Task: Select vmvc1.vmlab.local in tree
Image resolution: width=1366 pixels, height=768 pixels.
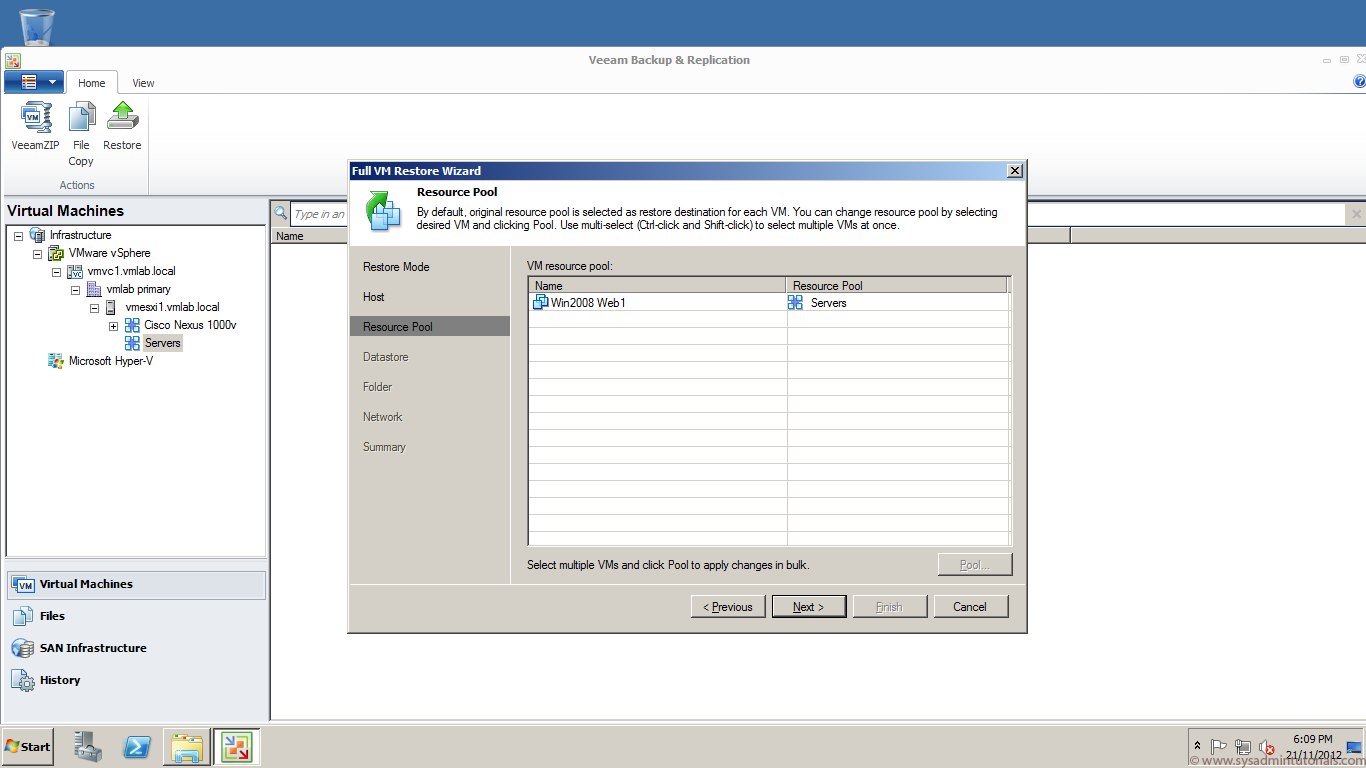Action: tap(131, 271)
